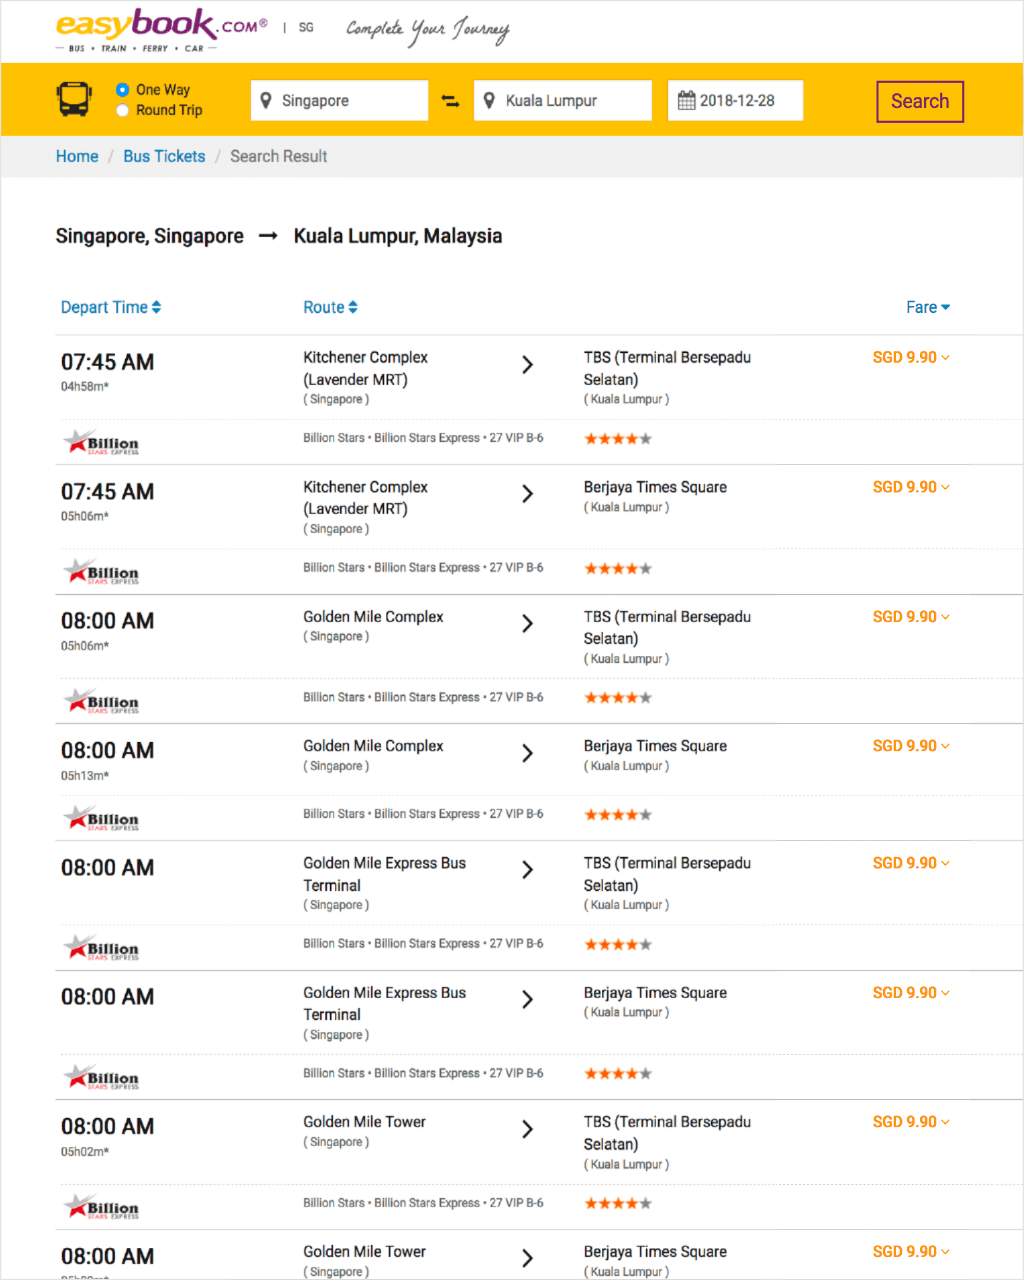Click the Kuala Lumpur destination input field
This screenshot has width=1024, height=1280.
[563, 100]
